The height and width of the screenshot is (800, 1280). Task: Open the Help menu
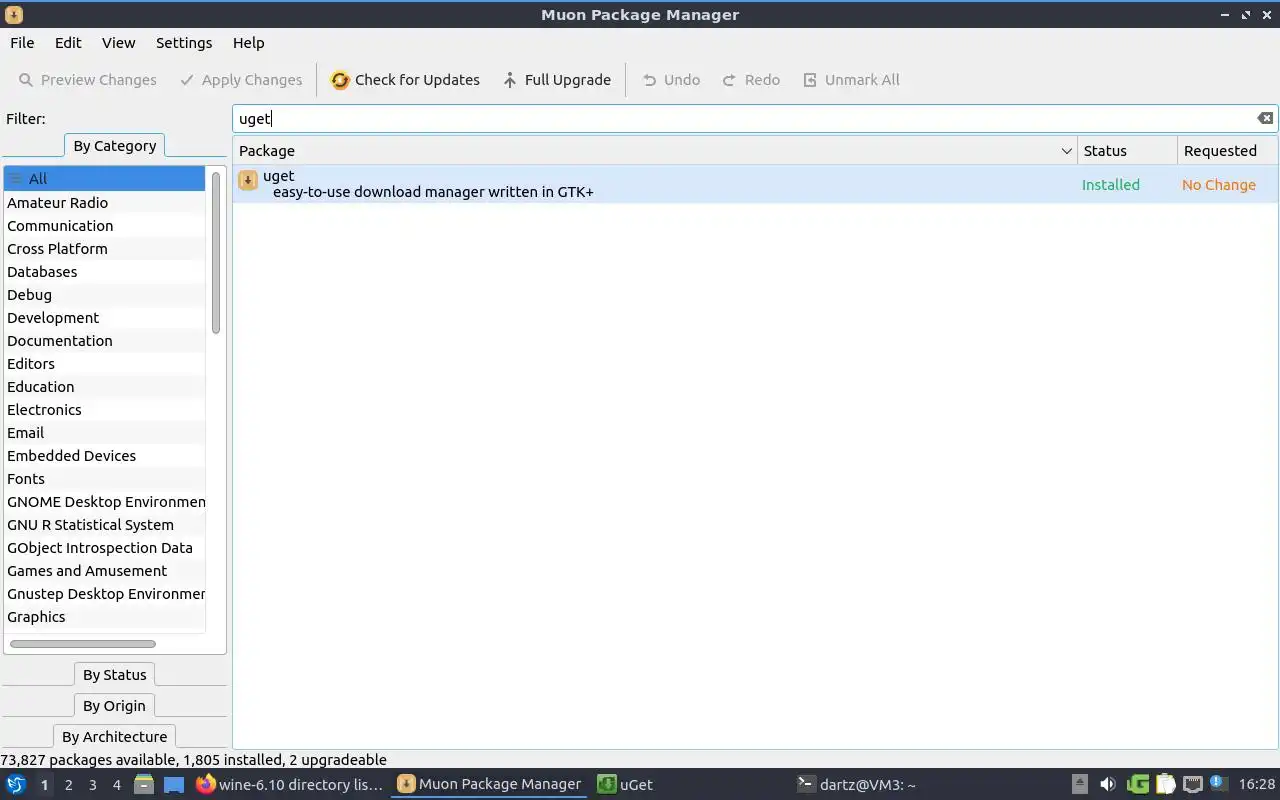248,43
